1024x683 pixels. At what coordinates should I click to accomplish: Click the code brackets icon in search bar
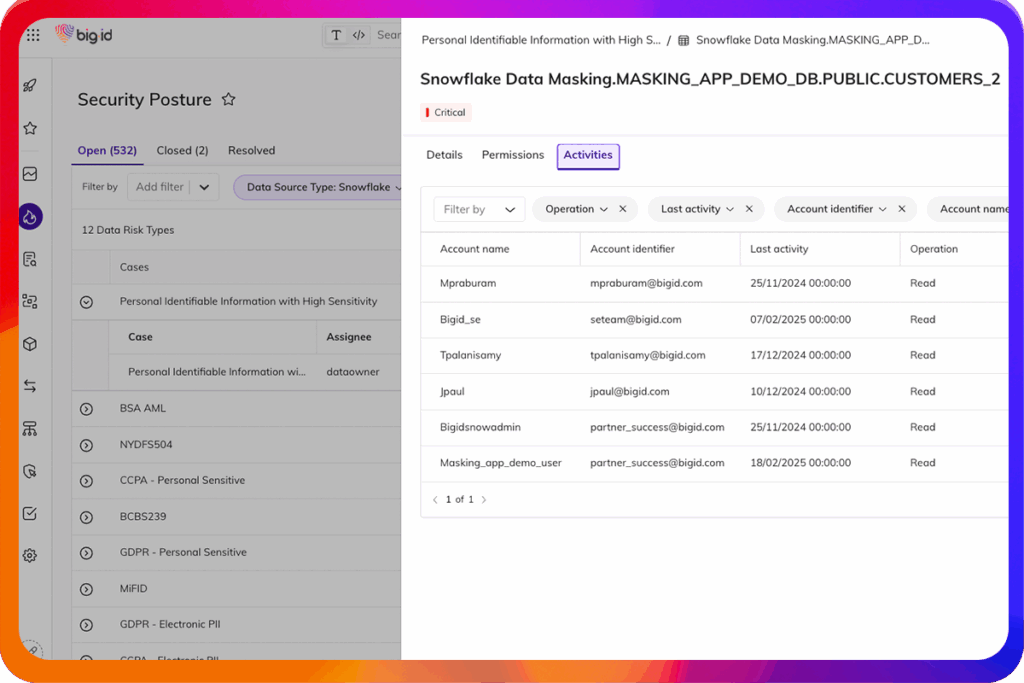pos(359,35)
